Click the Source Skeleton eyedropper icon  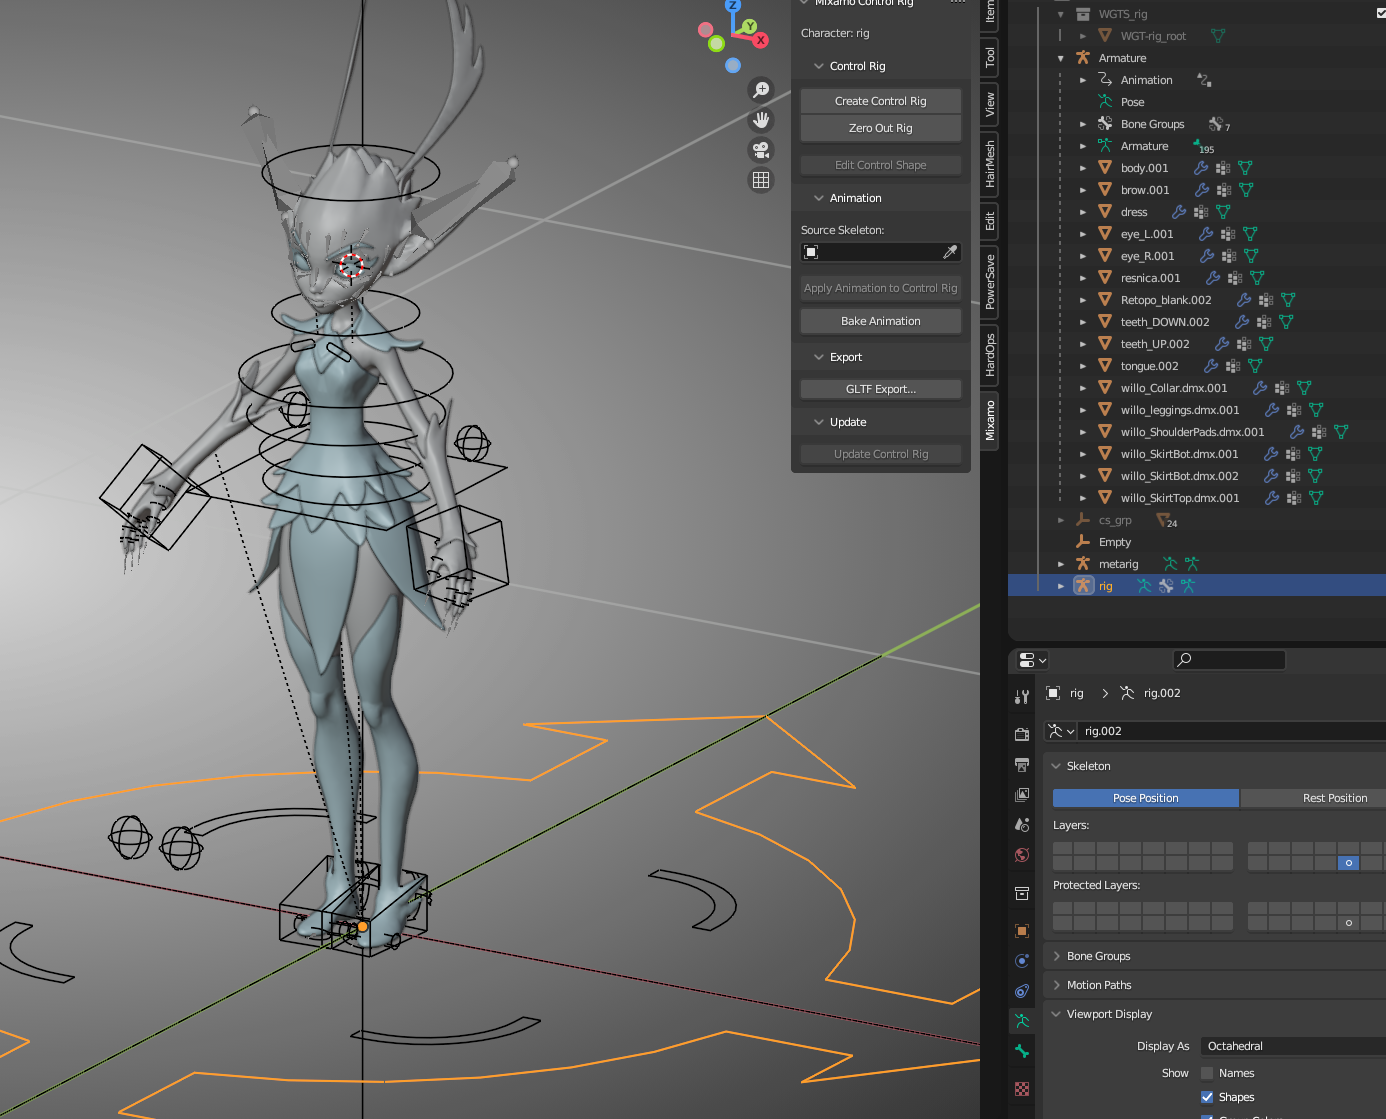click(x=950, y=252)
